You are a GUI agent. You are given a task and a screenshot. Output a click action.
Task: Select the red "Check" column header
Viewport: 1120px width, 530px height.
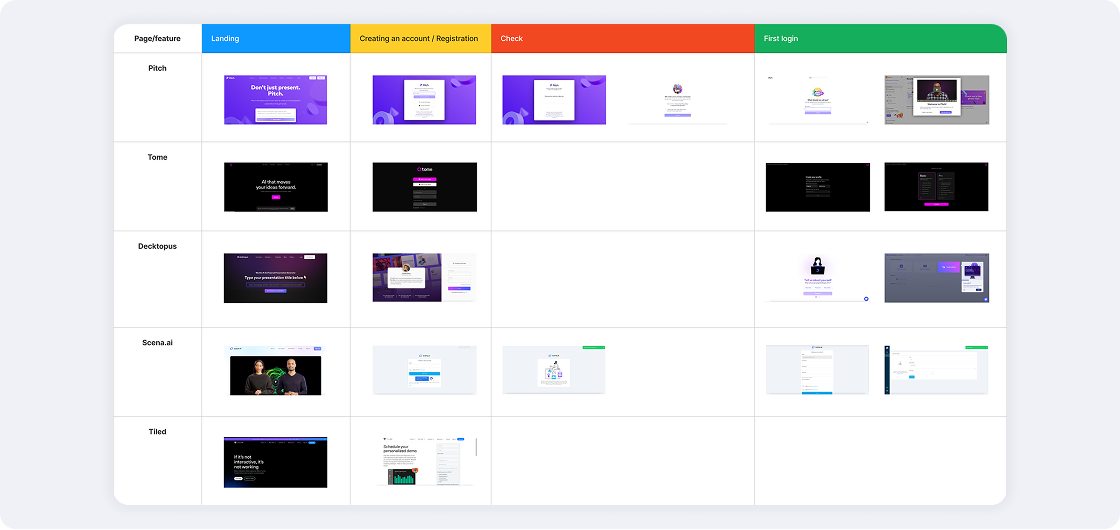[x=623, y=39]
